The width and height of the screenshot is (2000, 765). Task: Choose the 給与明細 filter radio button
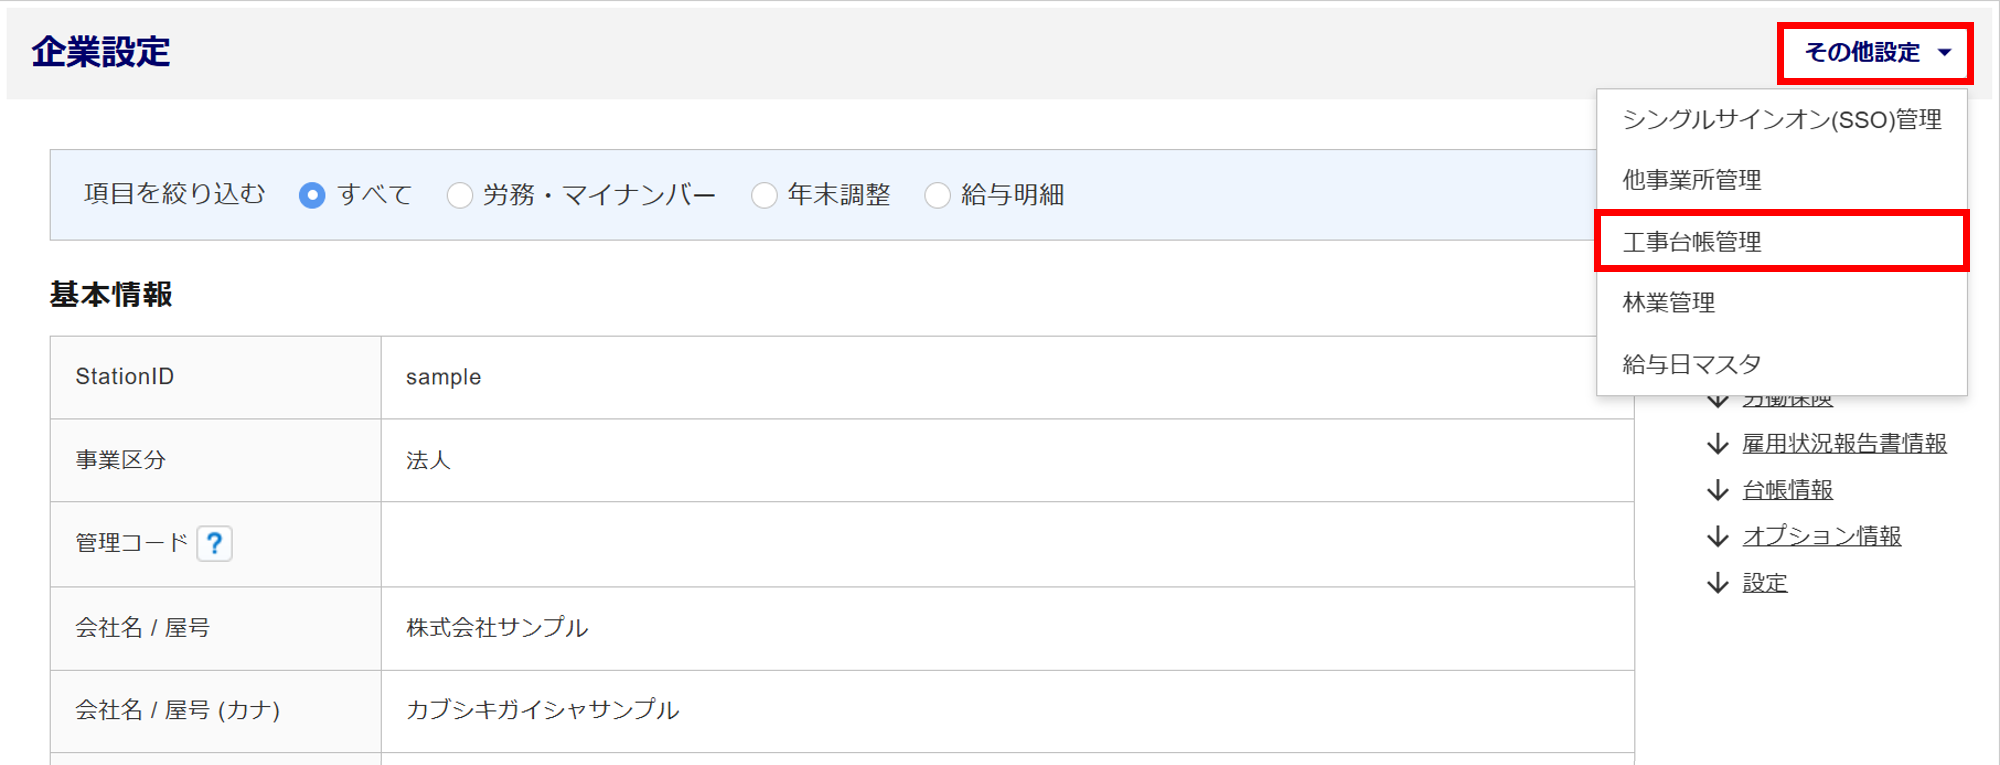pyautogui.click(x=937, y=195)
